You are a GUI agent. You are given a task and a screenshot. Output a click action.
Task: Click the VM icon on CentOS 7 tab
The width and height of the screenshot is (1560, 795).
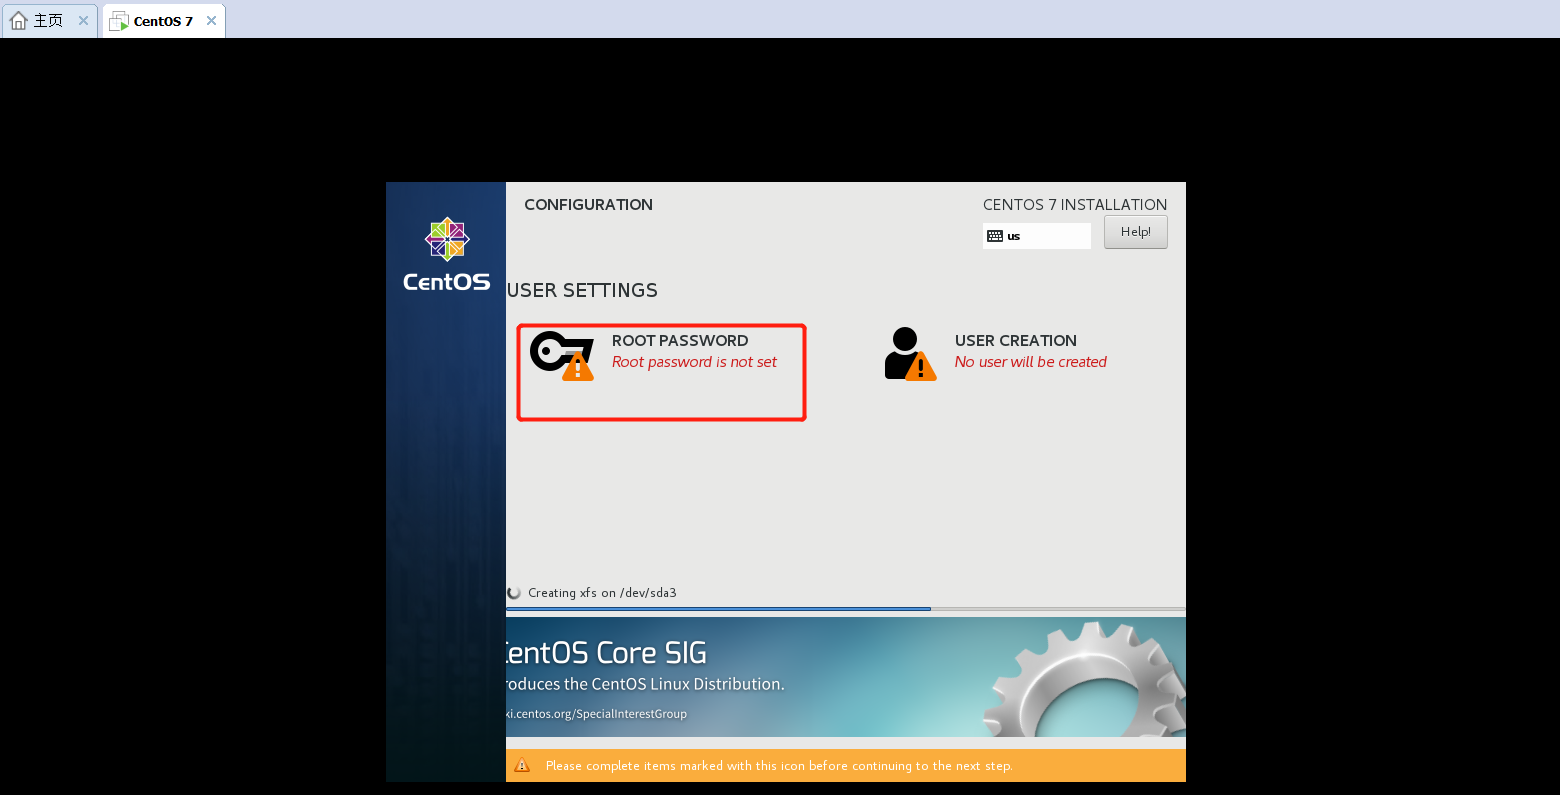[x=119, y=21]
